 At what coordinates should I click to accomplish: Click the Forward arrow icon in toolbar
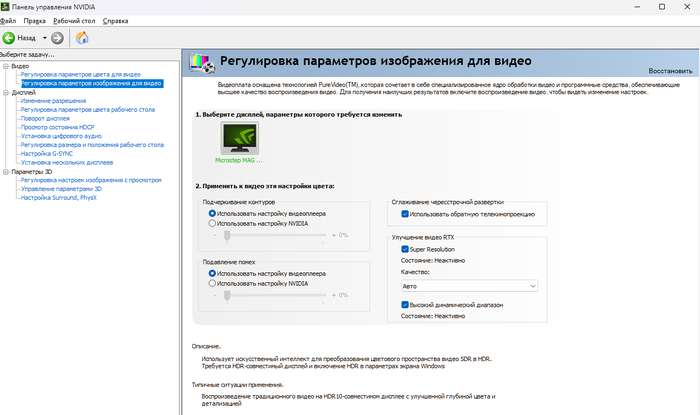pyautogui.click(x=57, y=38)
